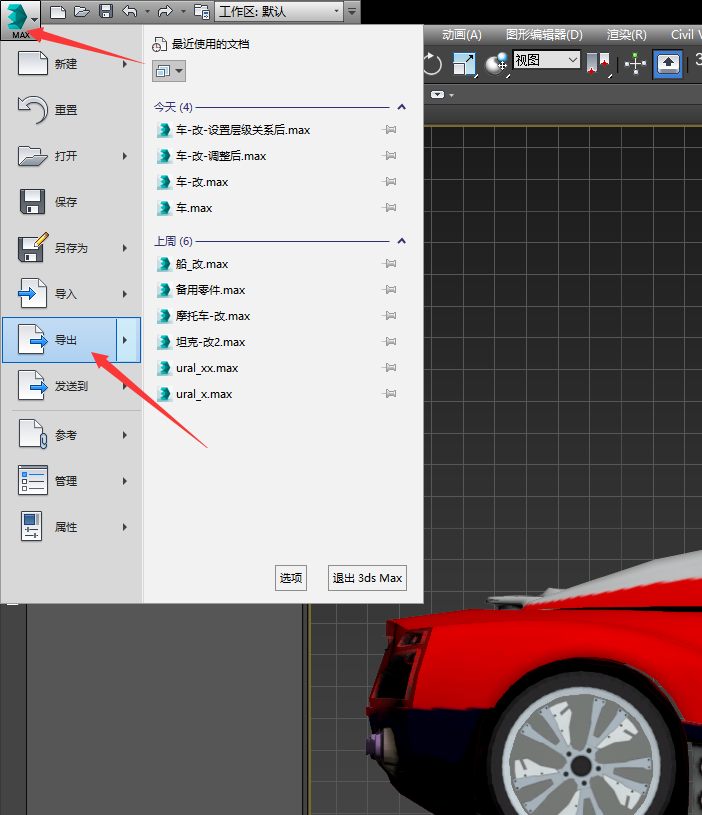Select the 重置 (Reset) icon in application menu
The image size is (702, 815).
point(33,110)
